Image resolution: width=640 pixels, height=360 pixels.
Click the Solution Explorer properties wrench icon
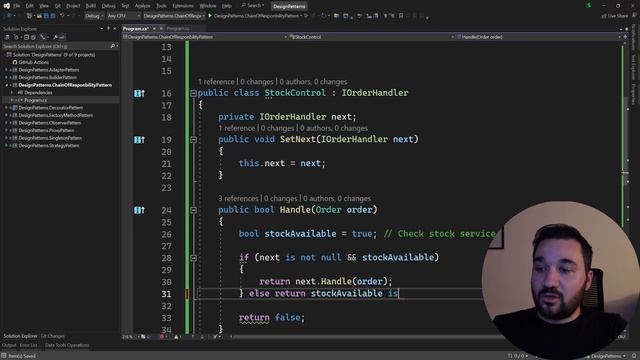coord(56,37)
